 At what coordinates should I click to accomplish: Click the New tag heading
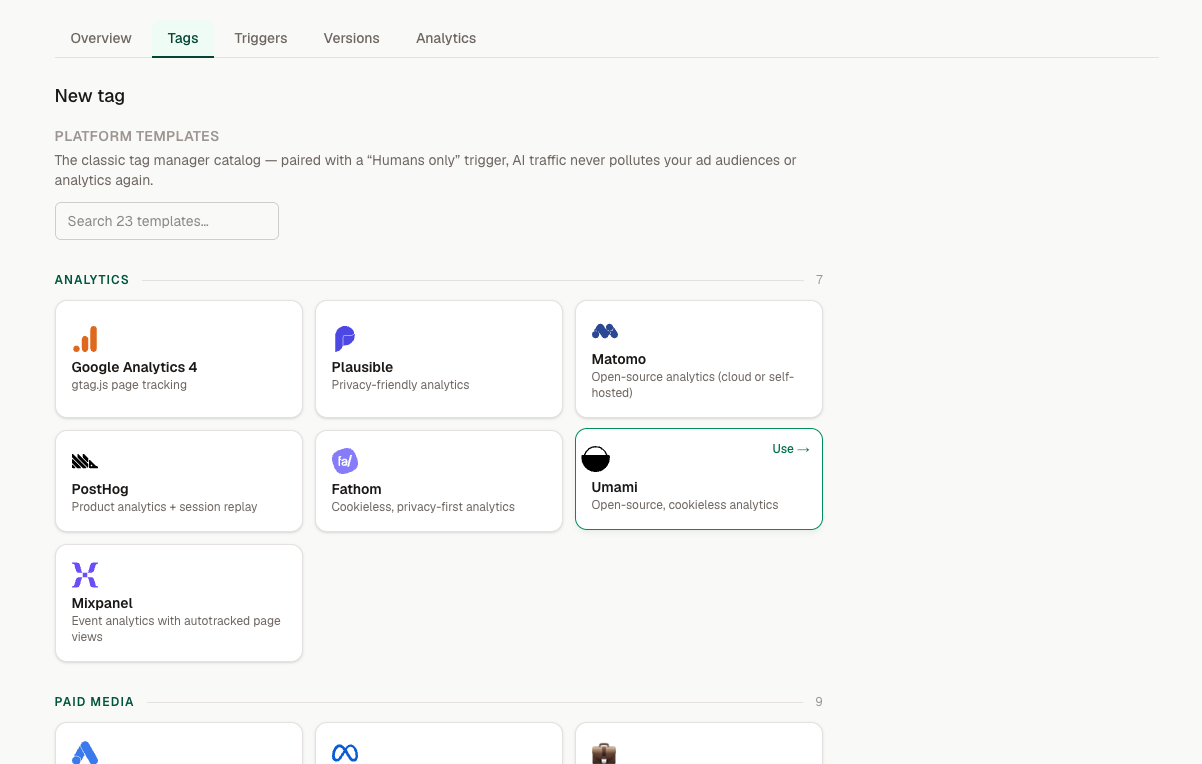pyautogui.click(x=90, y=96)
